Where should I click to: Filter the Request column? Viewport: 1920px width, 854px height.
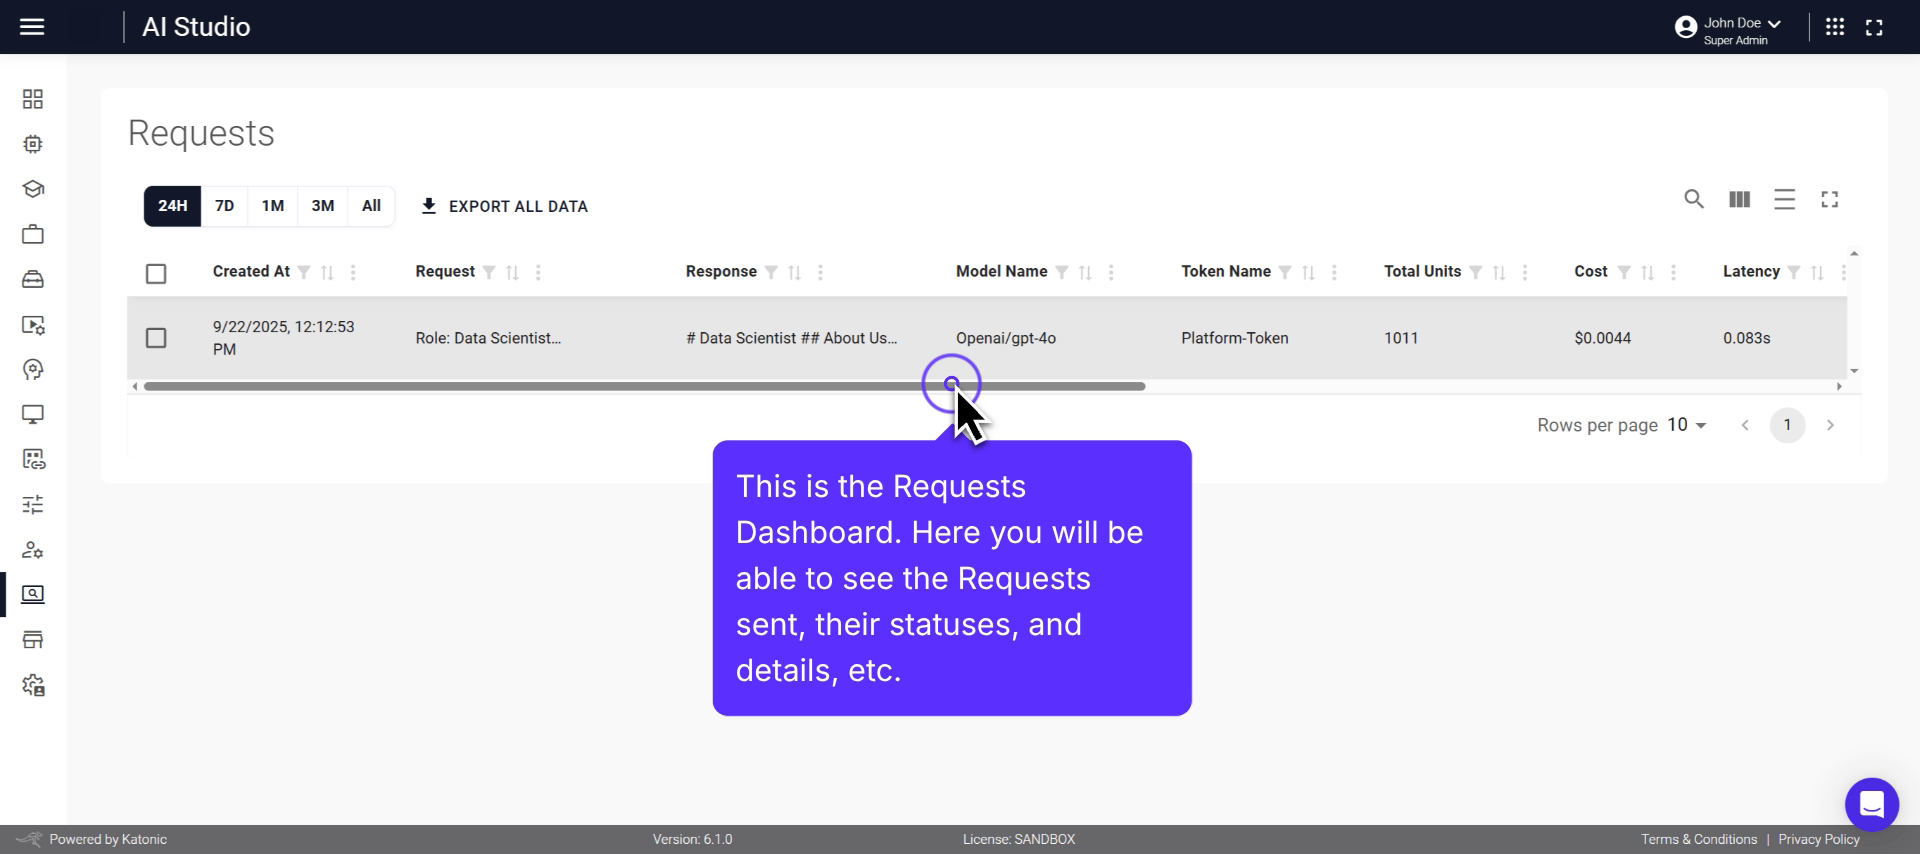(x=489, y=272)
